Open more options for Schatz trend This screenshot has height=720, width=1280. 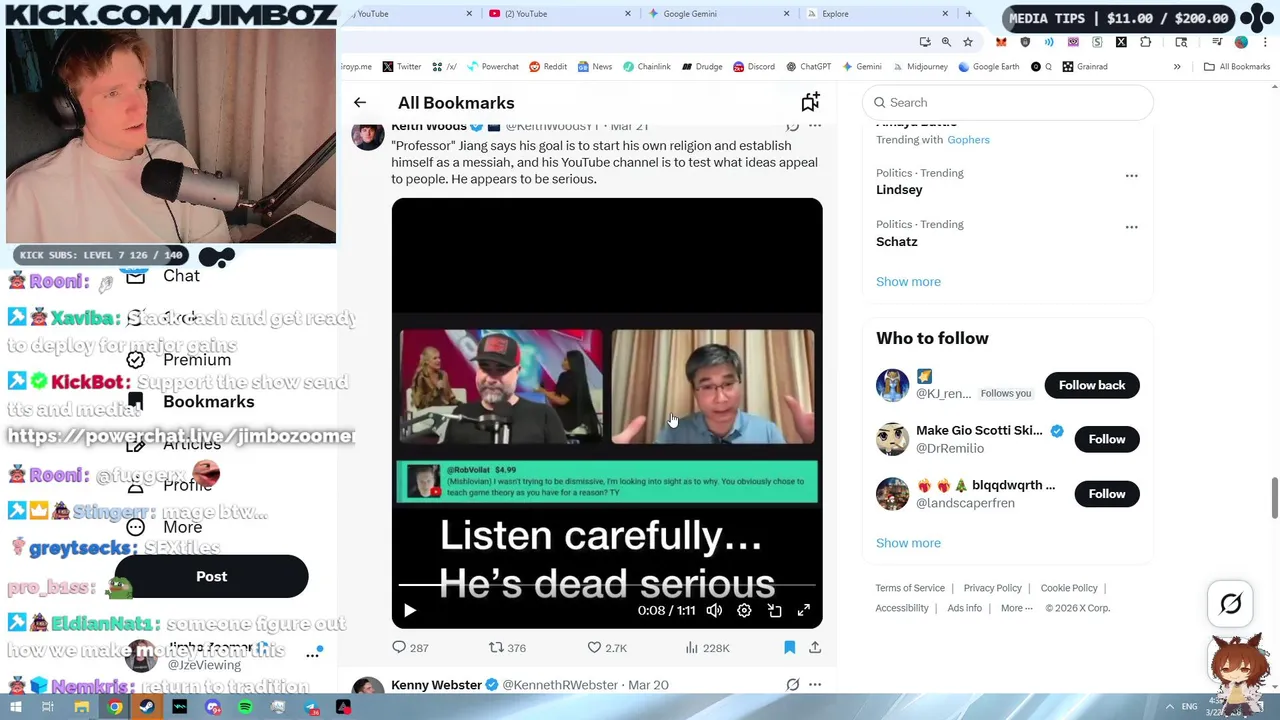point(1131,227)
